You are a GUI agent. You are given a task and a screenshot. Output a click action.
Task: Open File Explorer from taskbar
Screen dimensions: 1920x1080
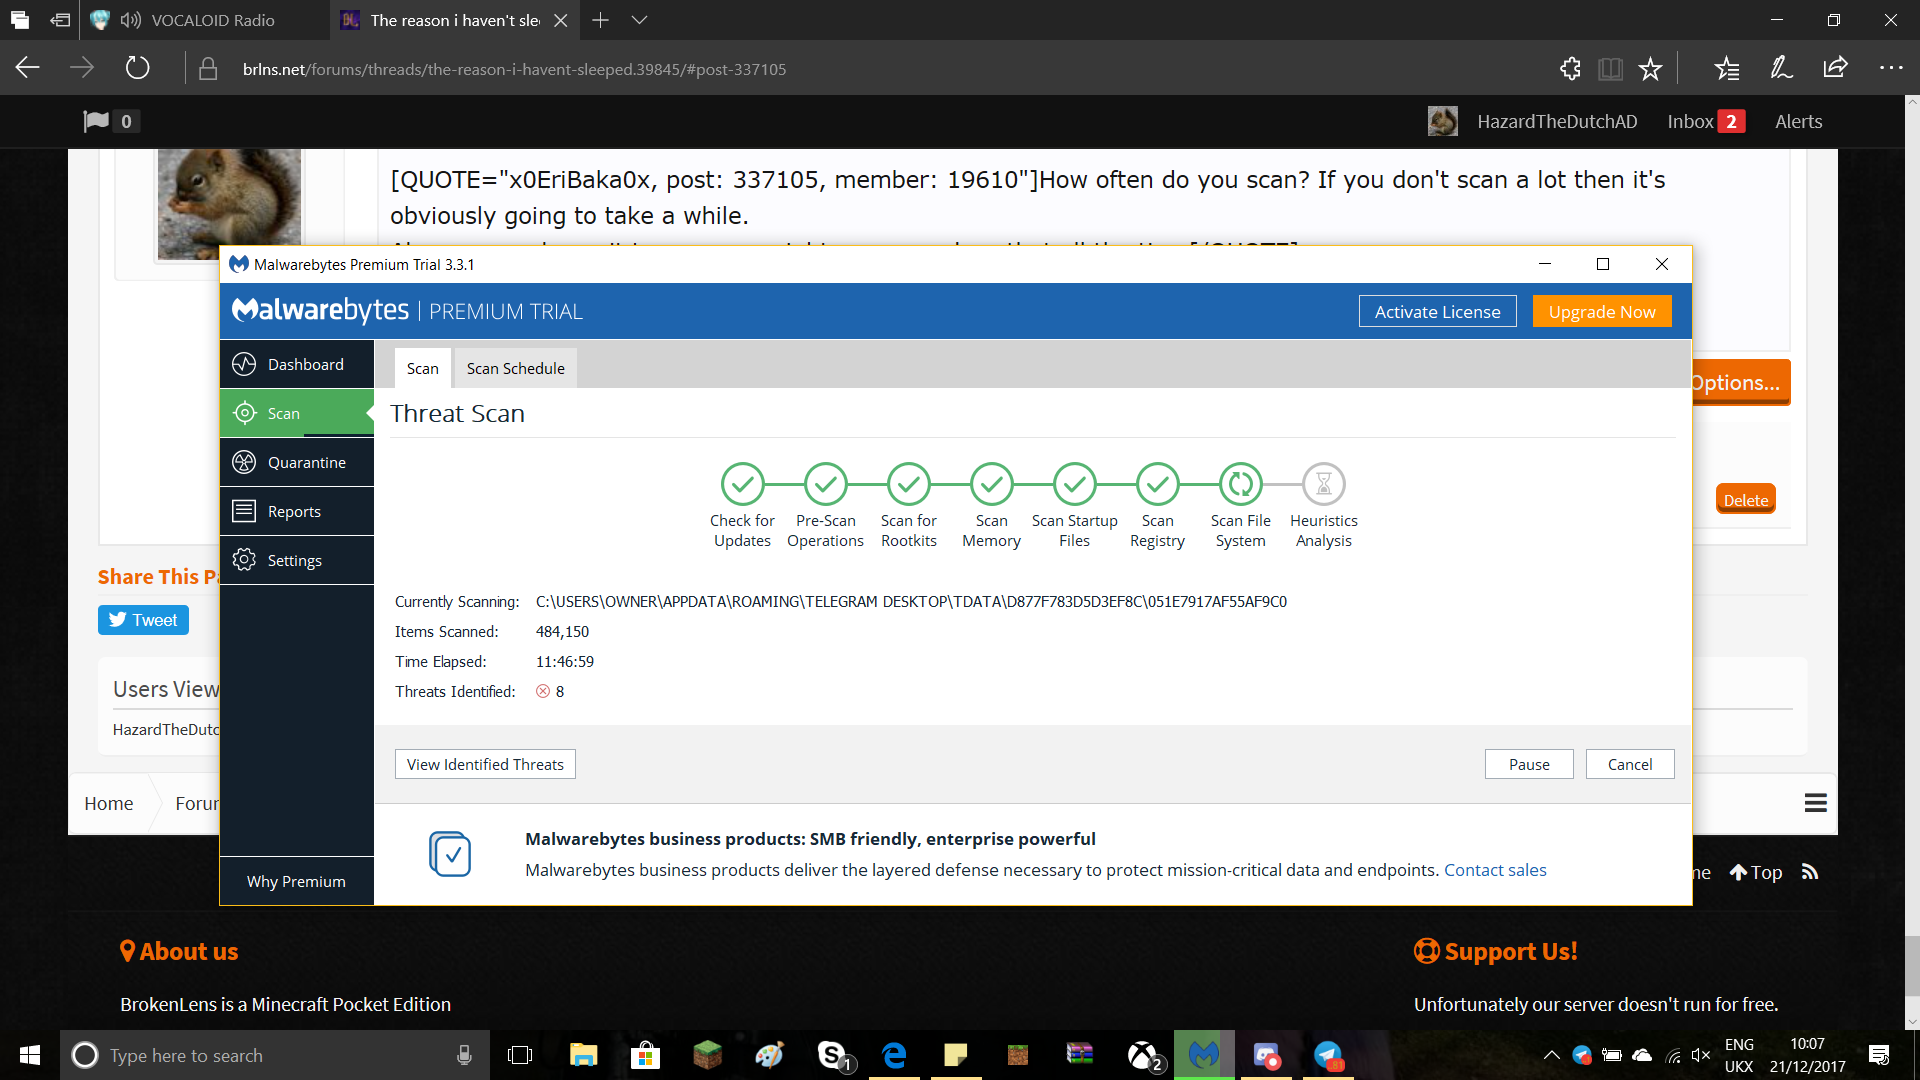[x=583, y=1055]
